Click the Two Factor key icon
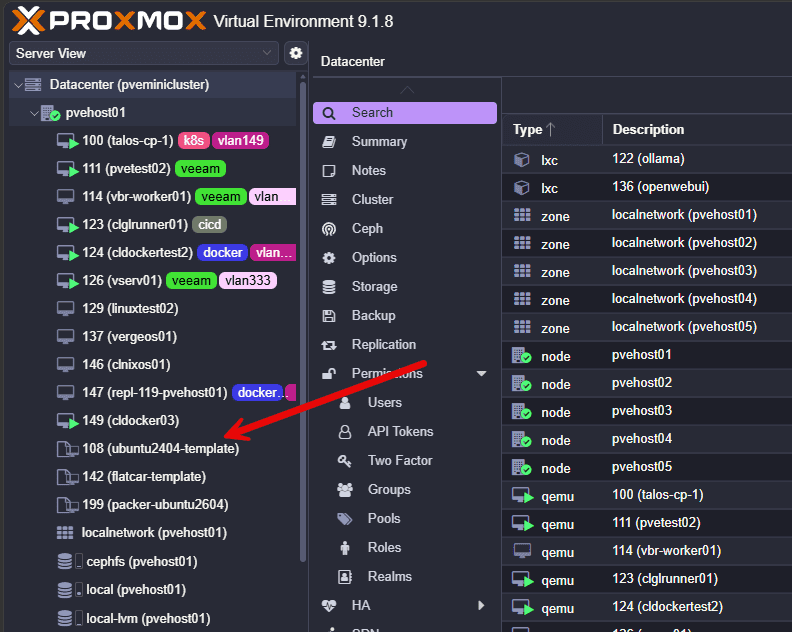 [x=344, y=461]
